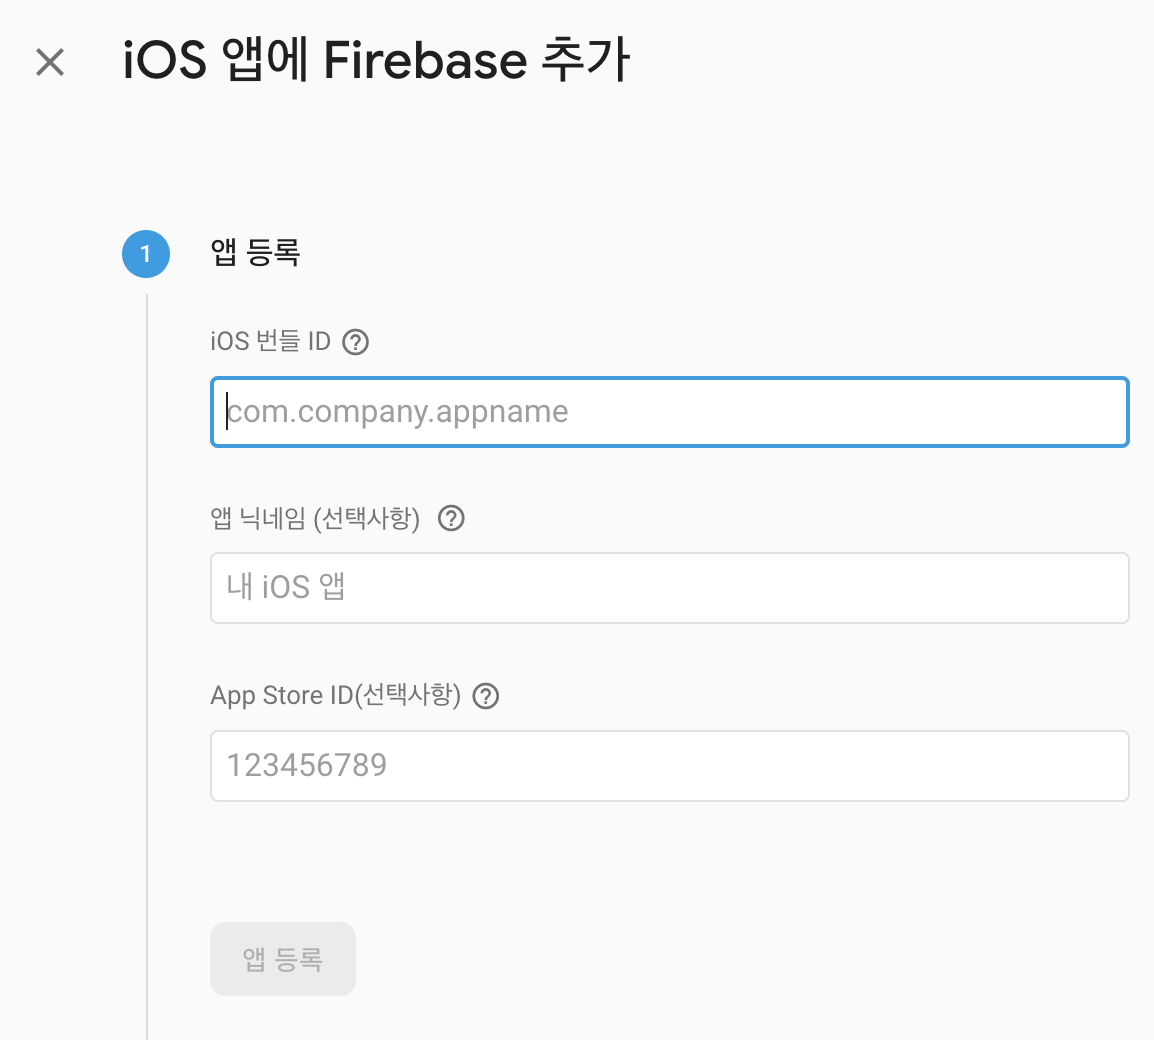Close the Add Firebase to iOS dialog
Screen dimensions: 1154x1040
(x=50, y=62)
